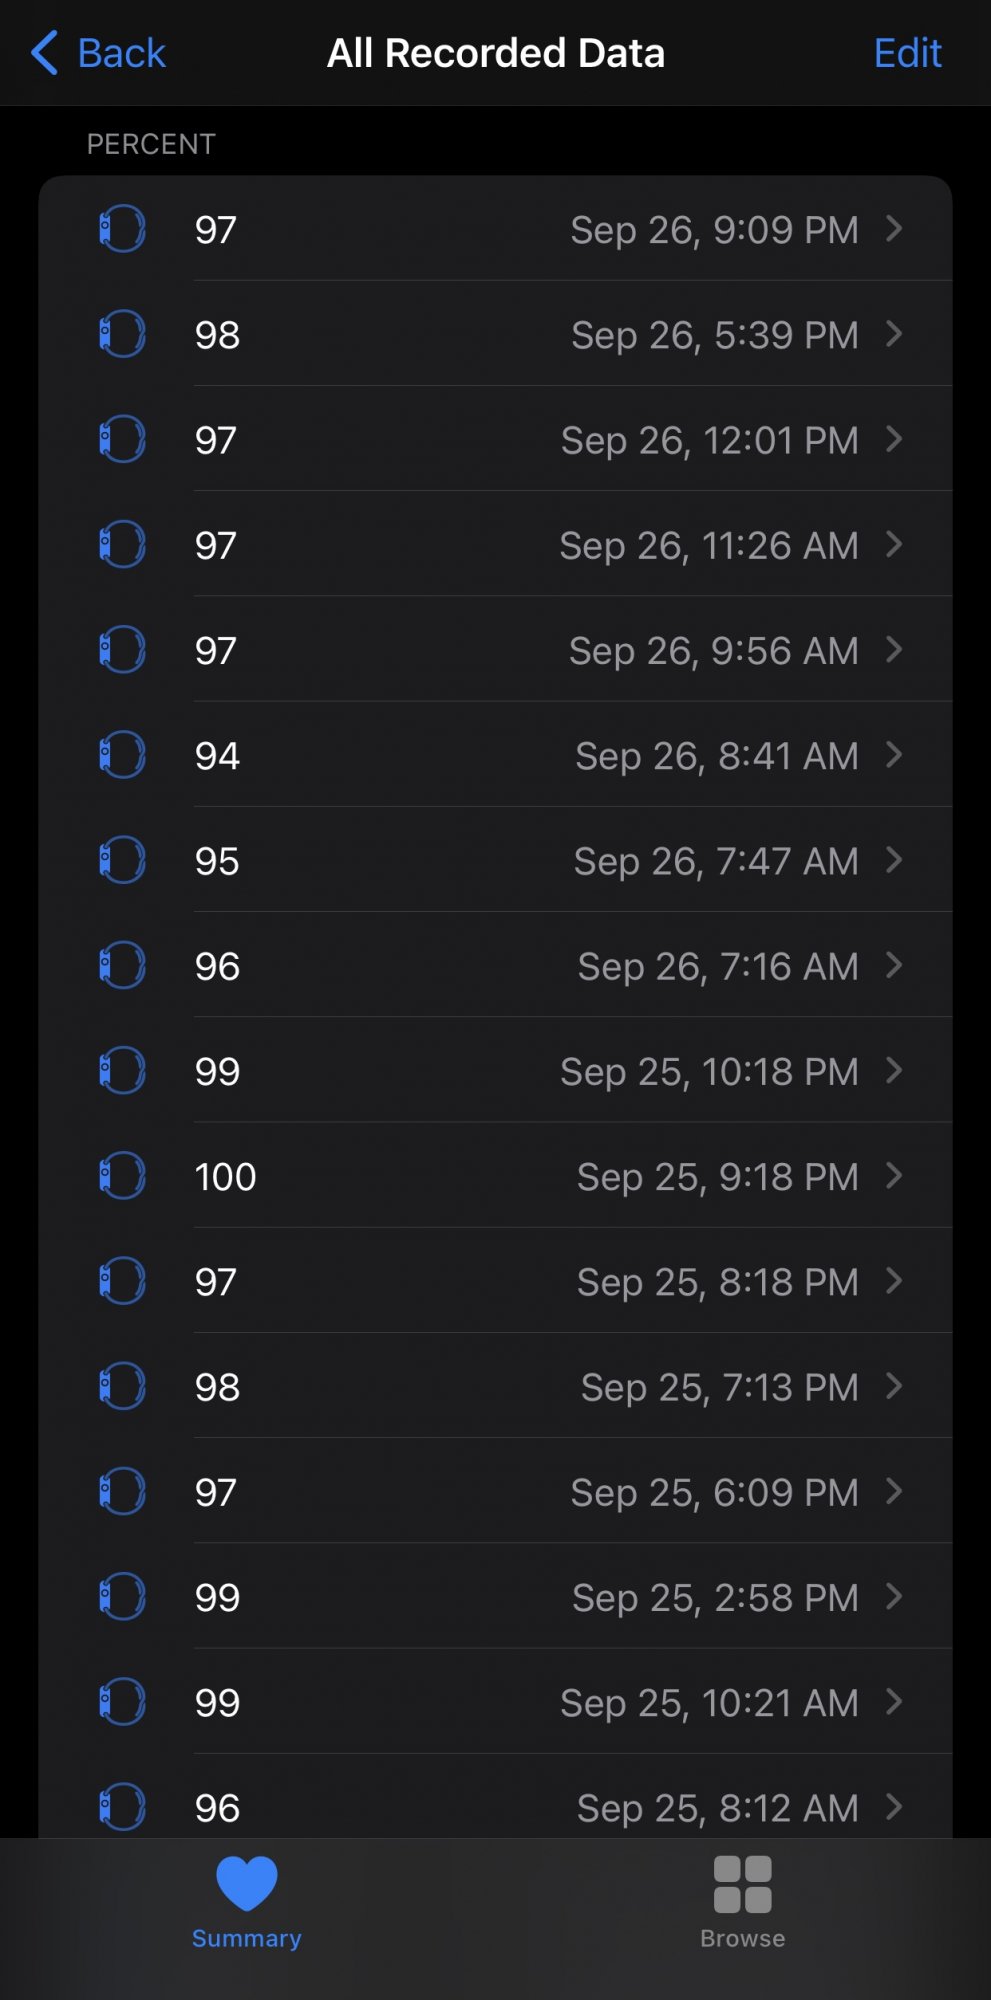Tap the heart Summary icon
The image size is (991, 2000).
[x=247, y=1883]
